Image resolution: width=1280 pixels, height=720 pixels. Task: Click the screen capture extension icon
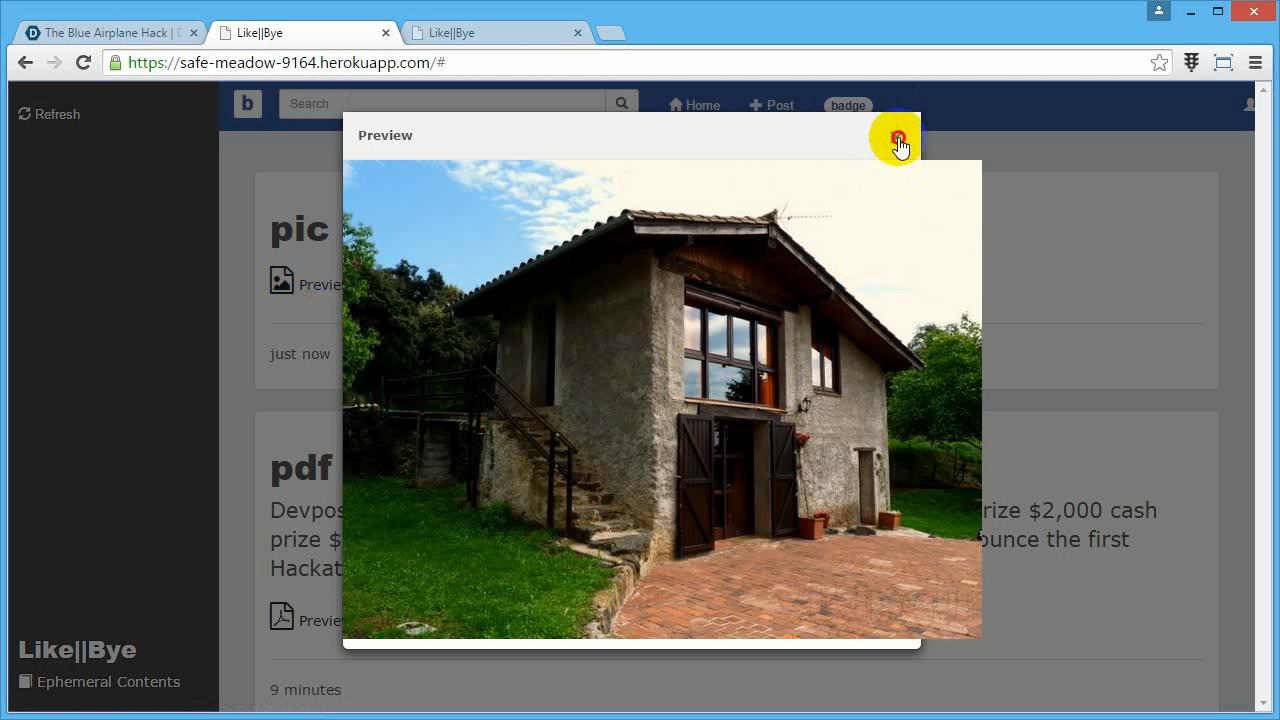[1223, 63]
